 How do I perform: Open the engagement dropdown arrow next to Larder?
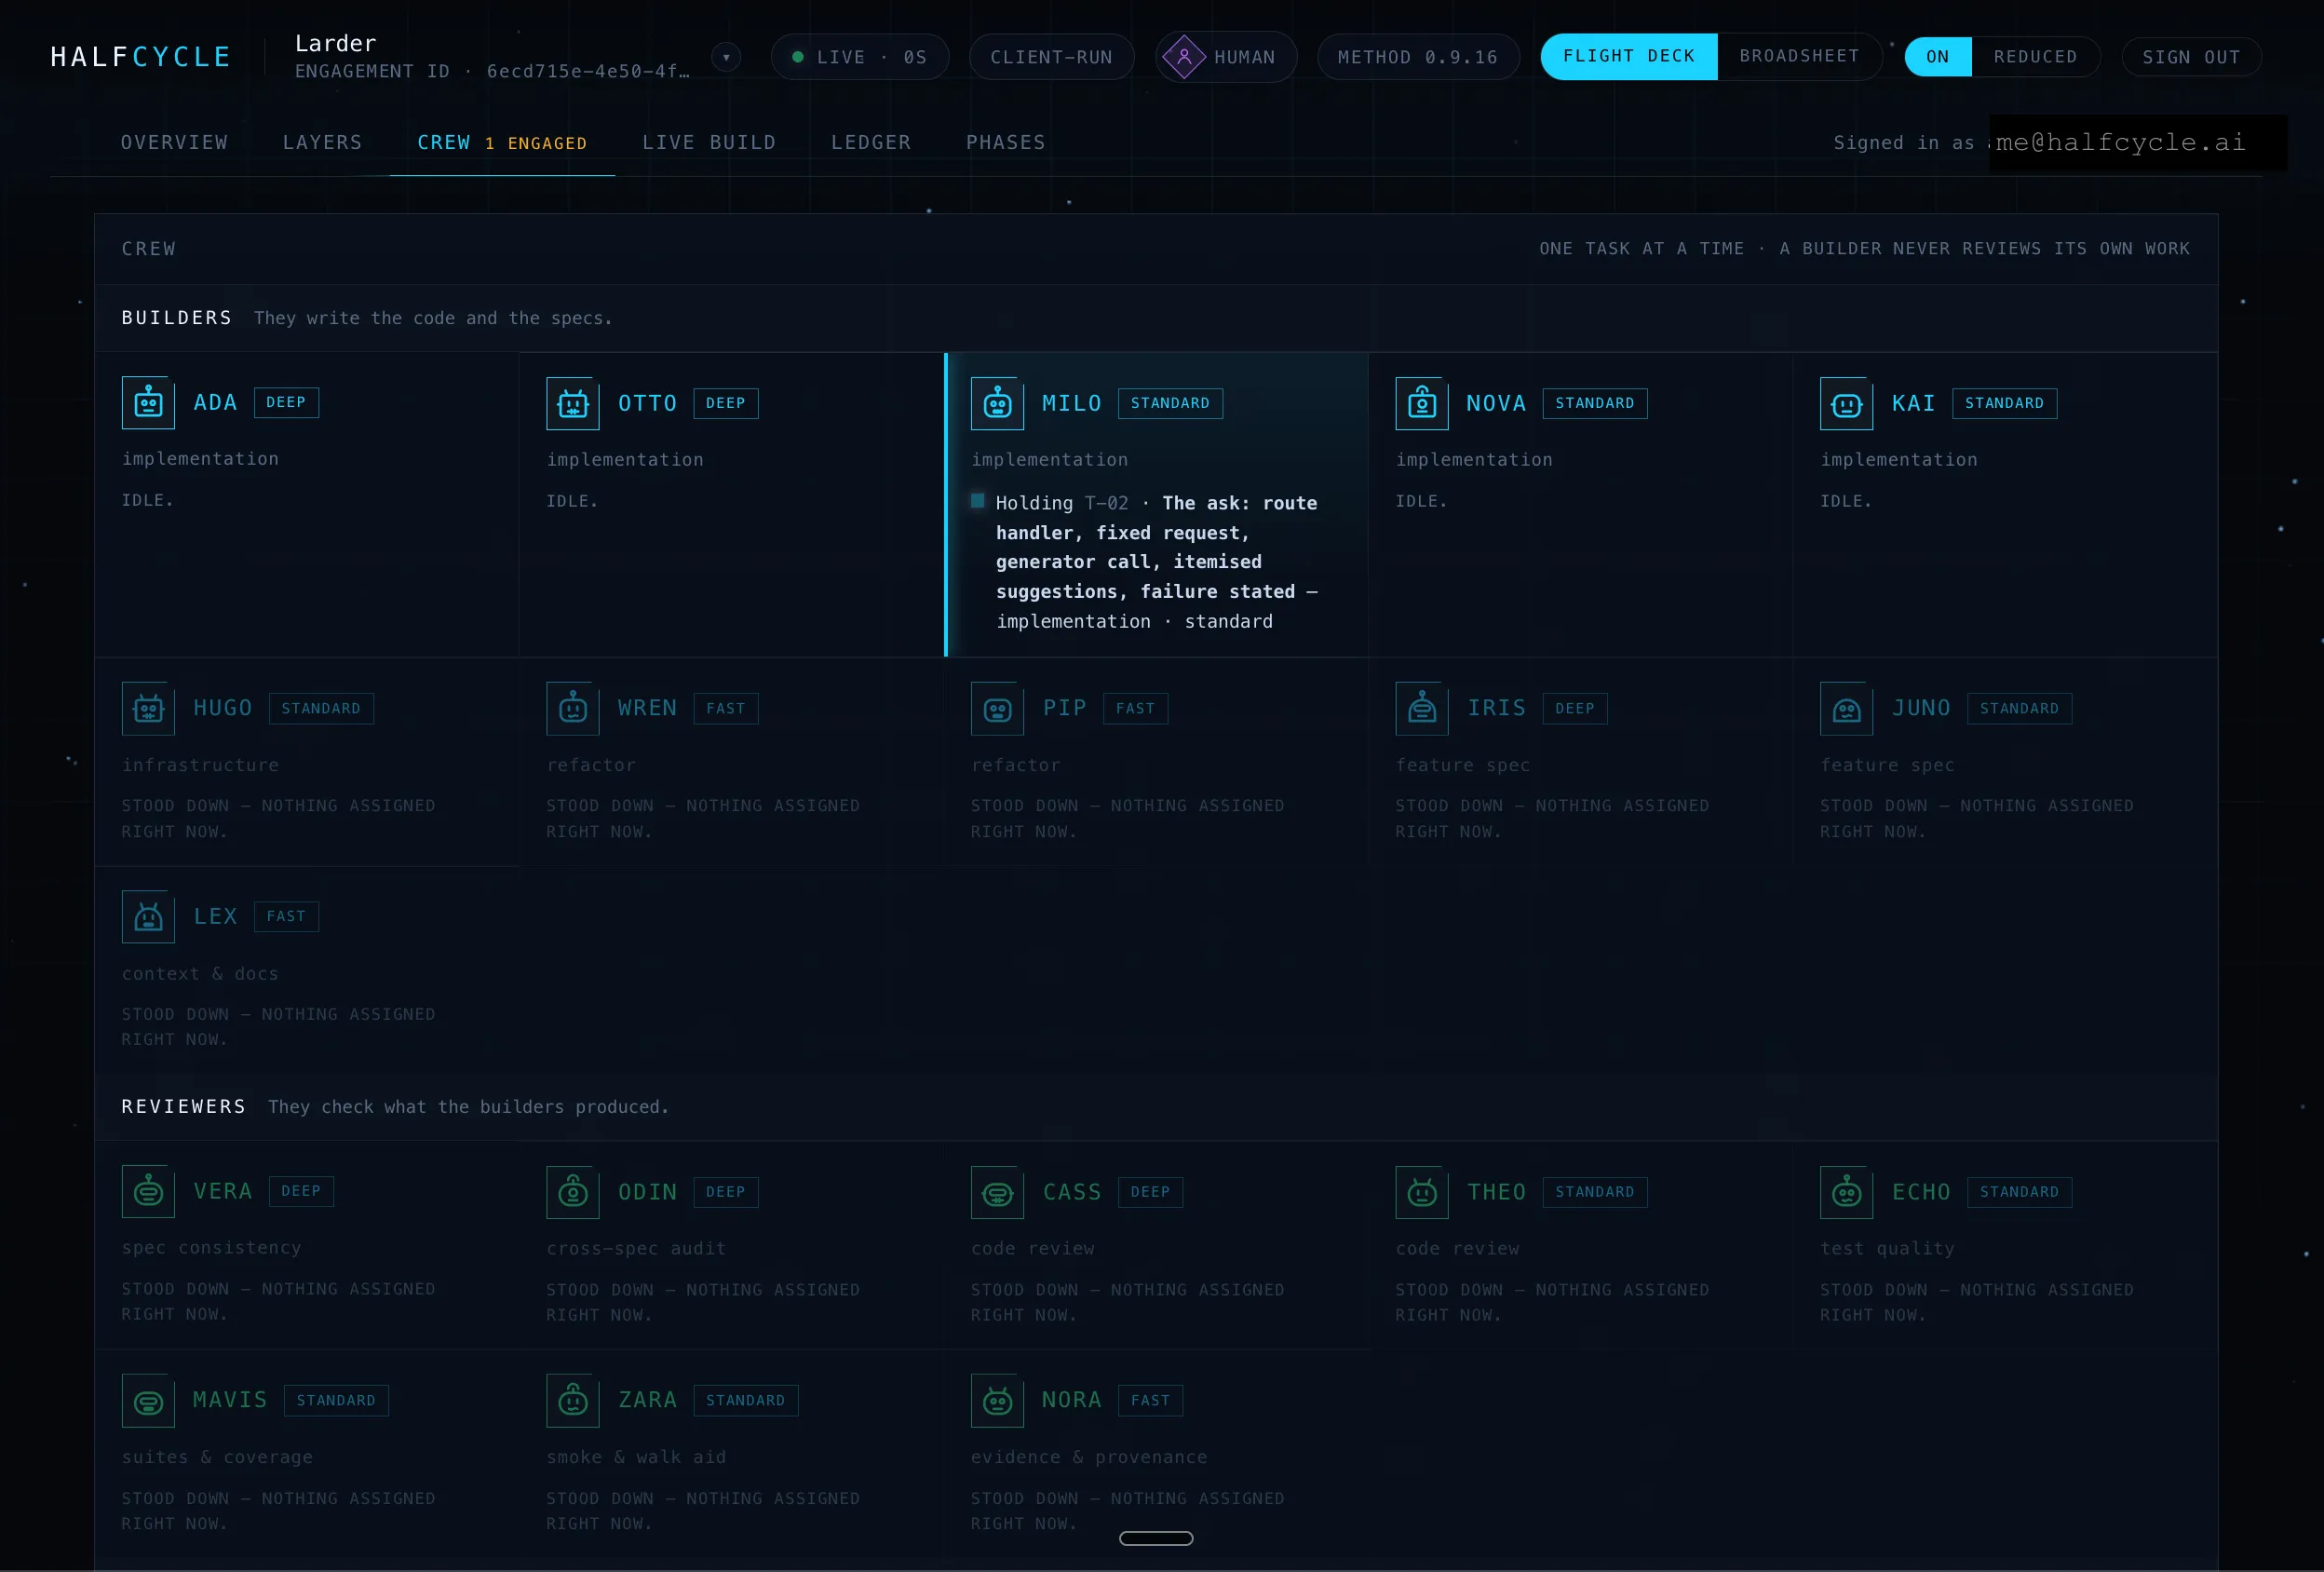726,57
